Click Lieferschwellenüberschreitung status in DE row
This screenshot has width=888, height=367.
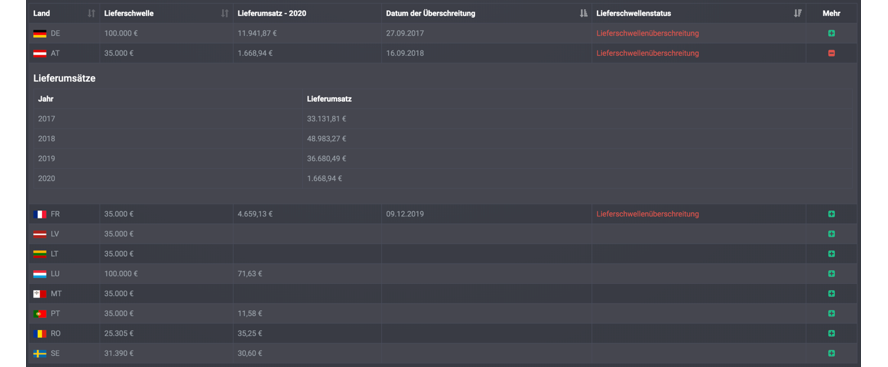pos(647,33)
